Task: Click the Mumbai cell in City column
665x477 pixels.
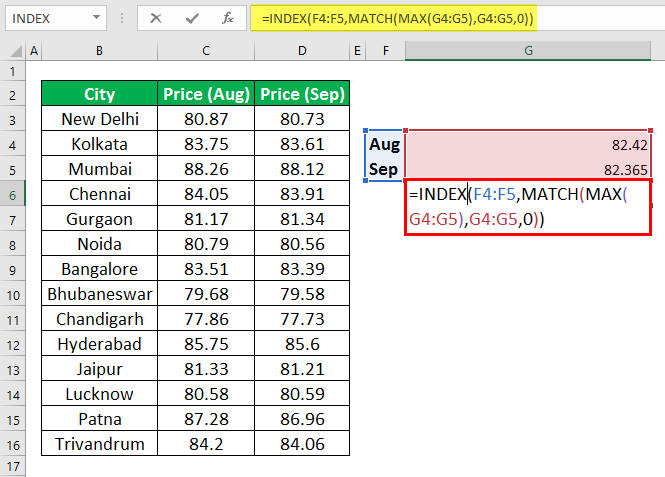Action: (x=99, y=169)
